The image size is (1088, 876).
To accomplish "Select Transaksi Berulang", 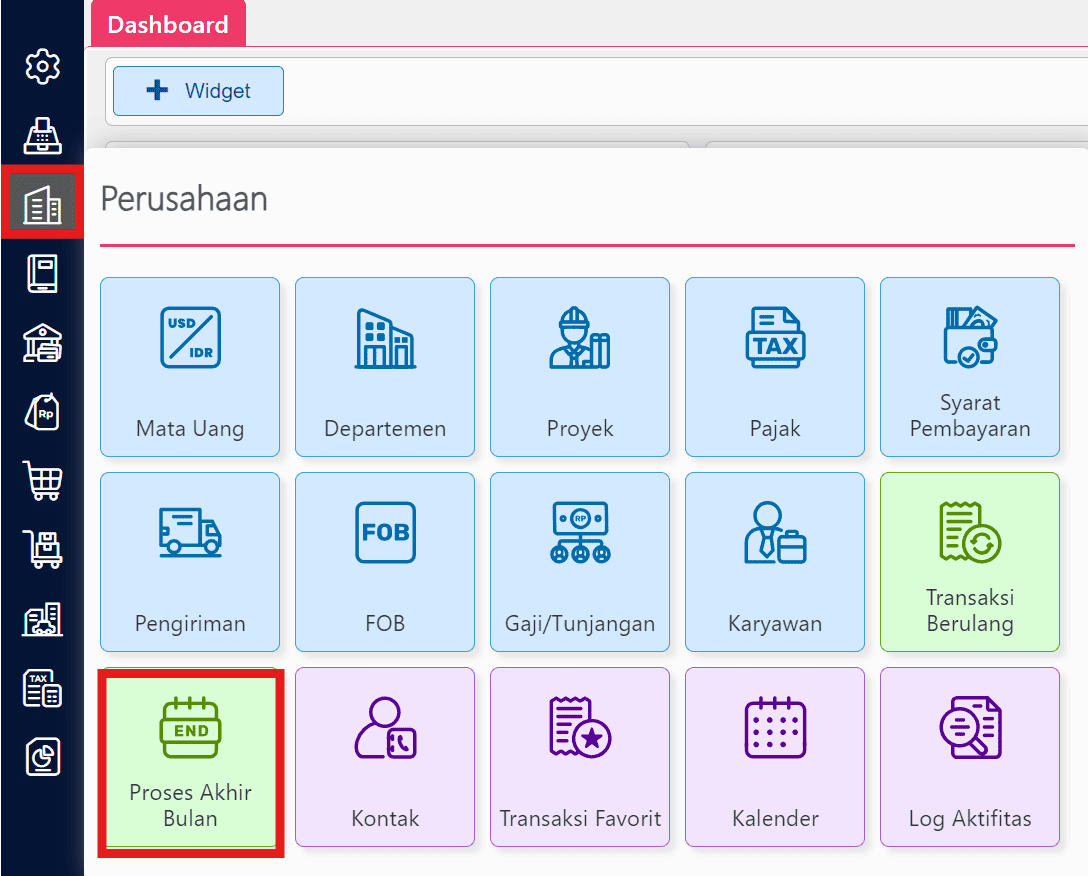I will 969,562.
